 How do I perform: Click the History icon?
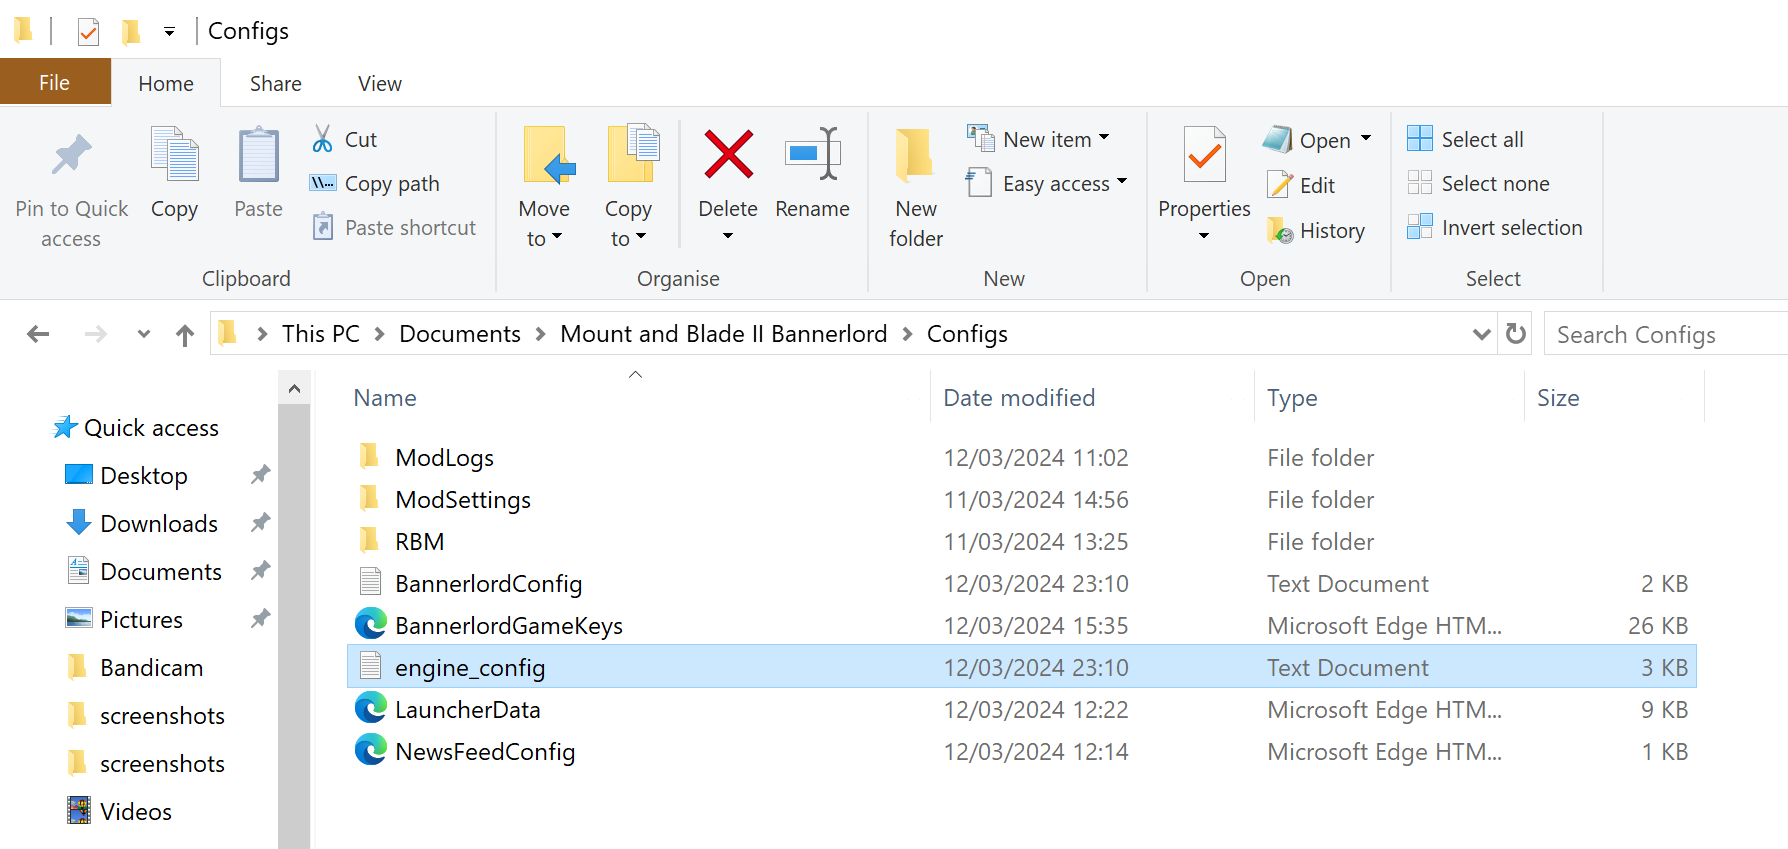click(1280, 230)
